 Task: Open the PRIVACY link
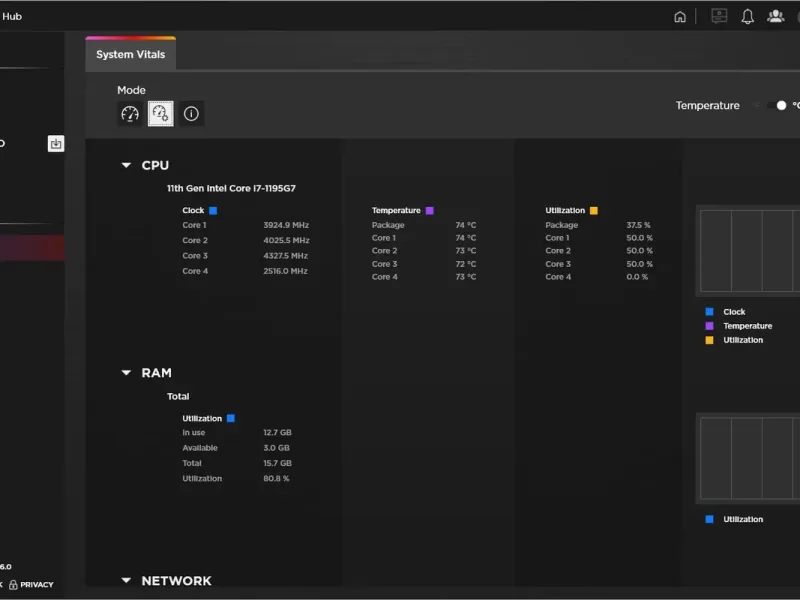click(x=37, y=585)
